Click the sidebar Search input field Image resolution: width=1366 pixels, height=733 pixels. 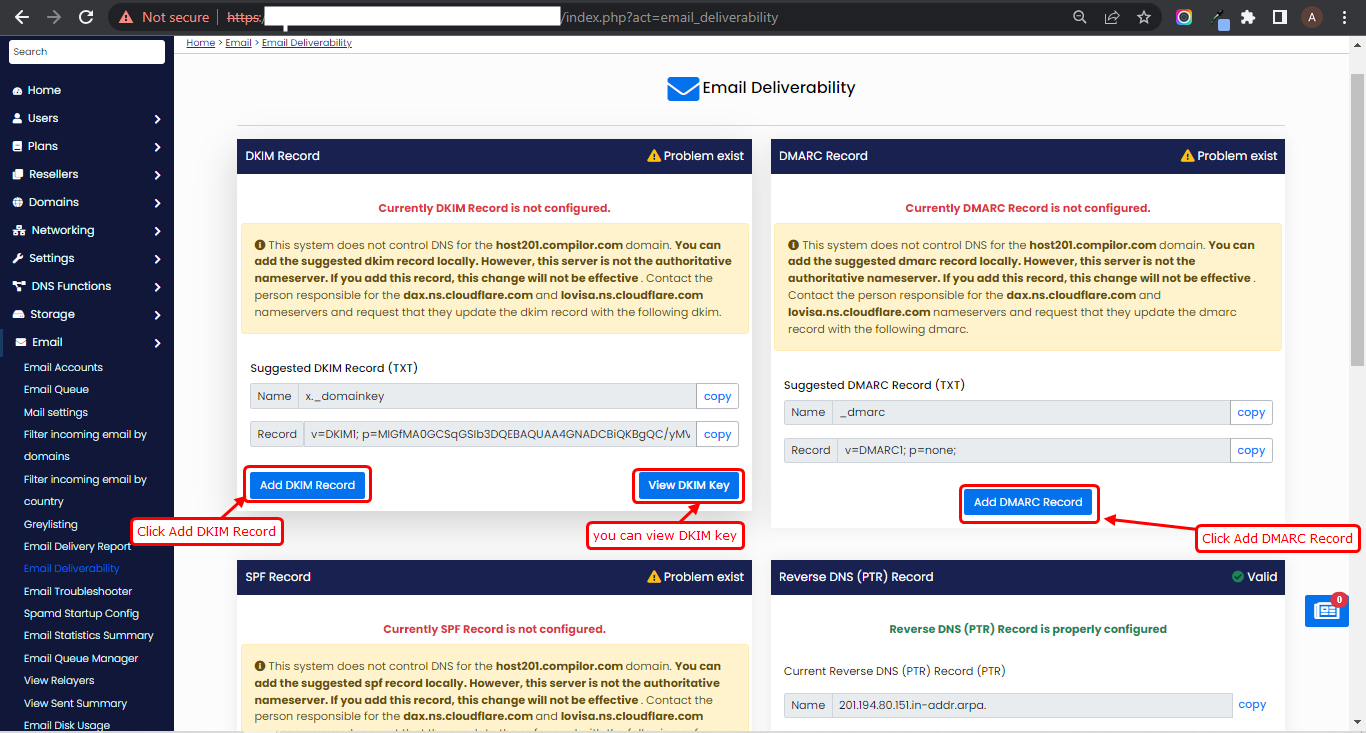click(87, 52)
